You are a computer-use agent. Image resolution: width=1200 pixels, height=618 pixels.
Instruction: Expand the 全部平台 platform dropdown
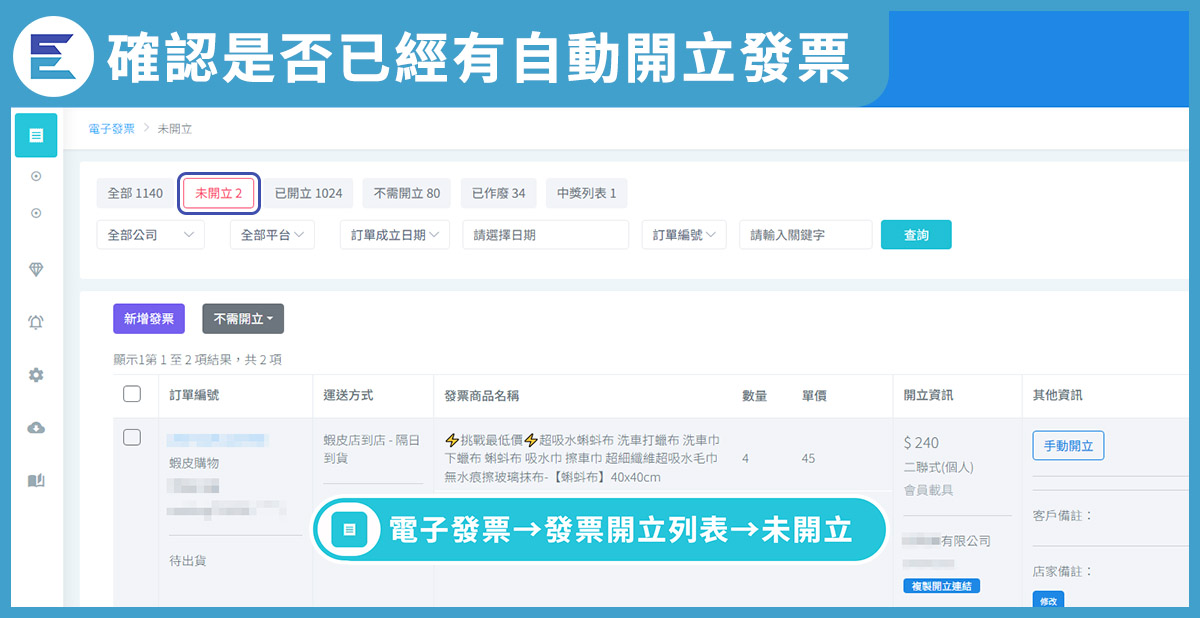pos(272,235)
